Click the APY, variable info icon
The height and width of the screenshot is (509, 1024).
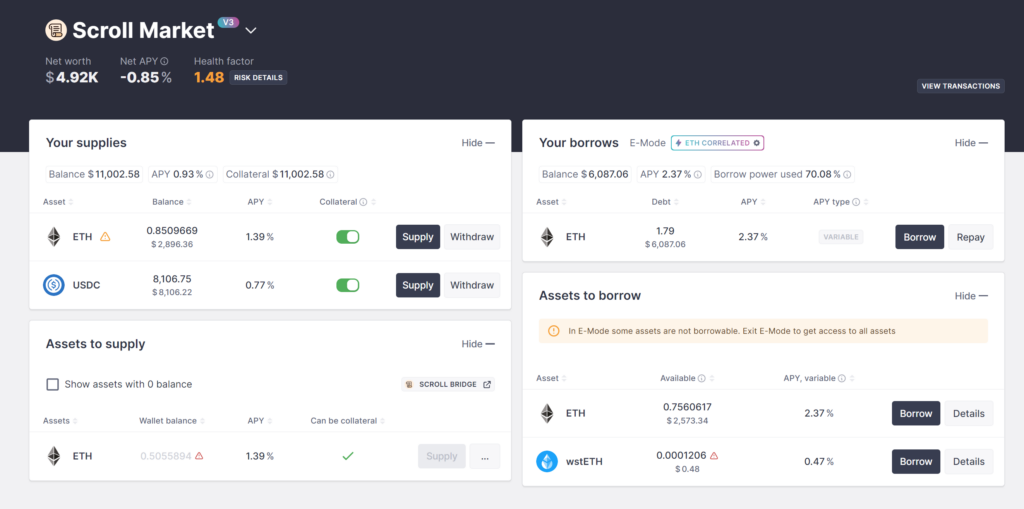tap(842, 378)
